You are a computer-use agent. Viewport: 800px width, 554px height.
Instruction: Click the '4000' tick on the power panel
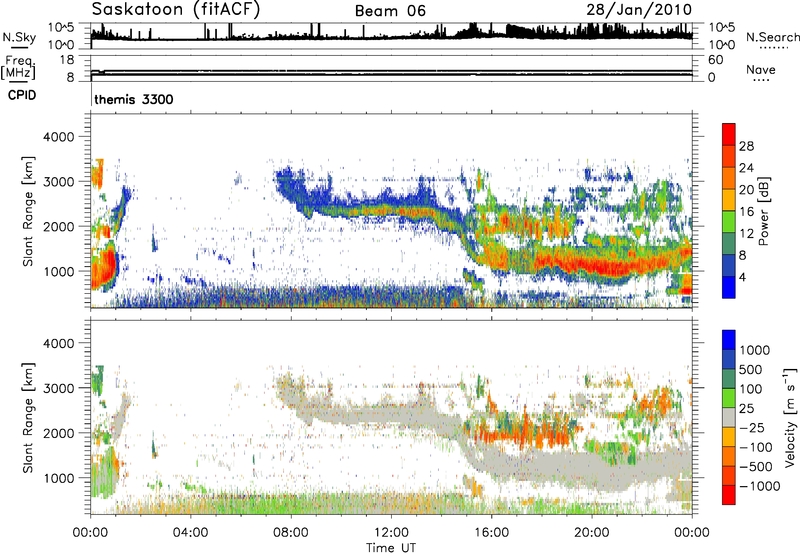[58, 137]
